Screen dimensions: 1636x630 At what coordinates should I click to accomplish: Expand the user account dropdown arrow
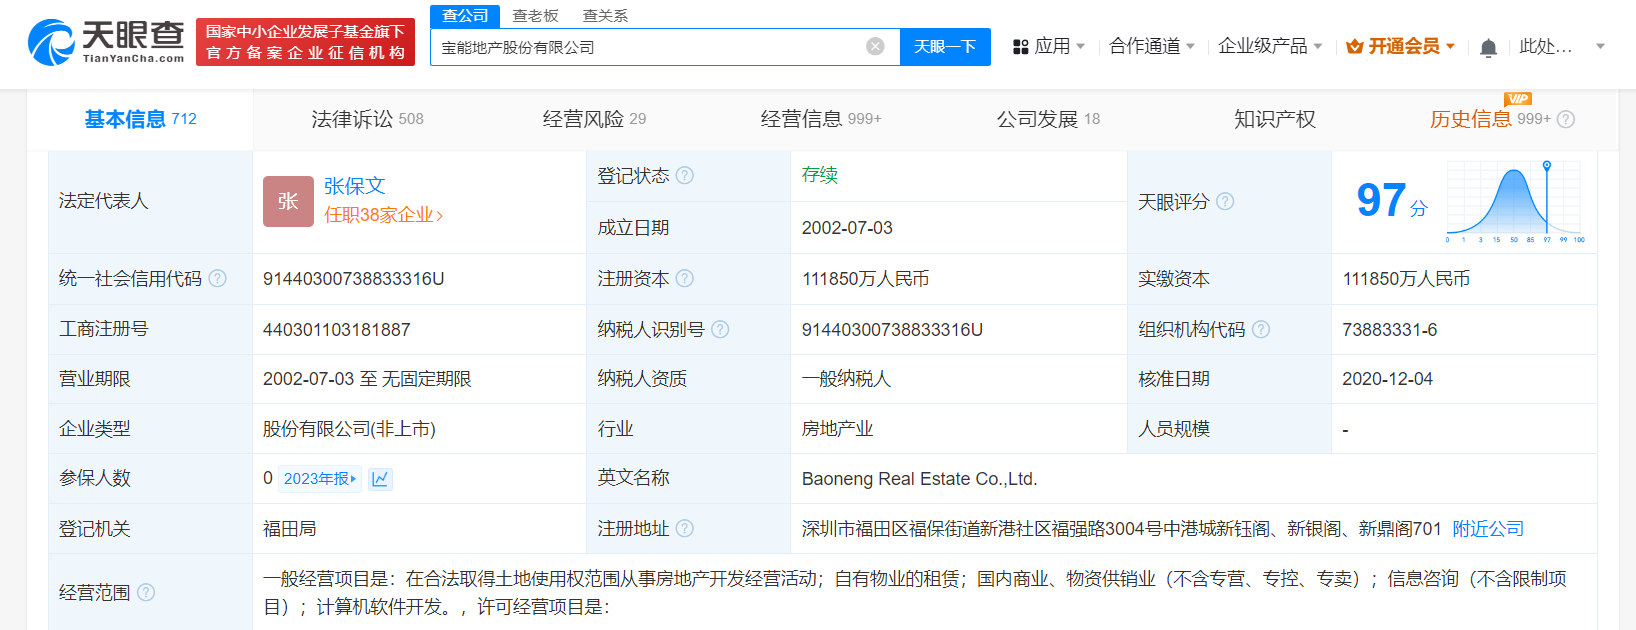(x=1600, y=47)
